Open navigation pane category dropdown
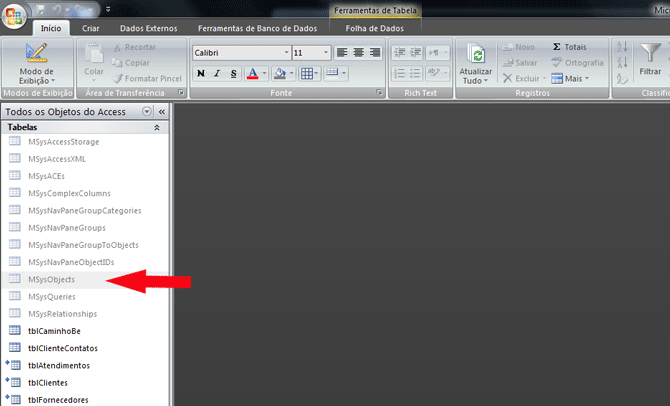Image resolution: width=670 pixels, height=406 pixels. 147,112
